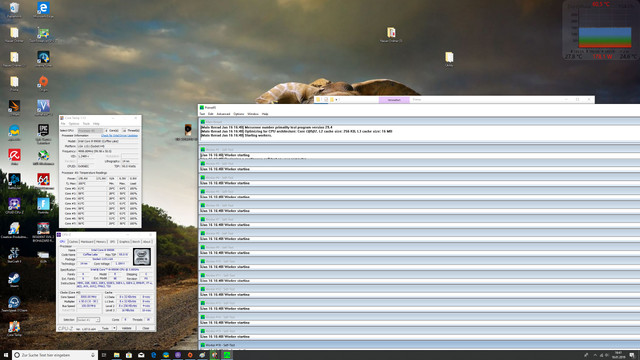The height and width of the screenshot is (360, 640).
Task: Launch Microsoft Edge from the desktop
Action: tap(43, 9)
